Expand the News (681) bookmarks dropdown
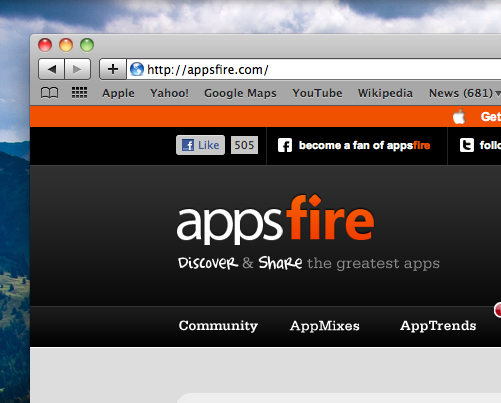This screenshot has width=501, height=403. 465,93
